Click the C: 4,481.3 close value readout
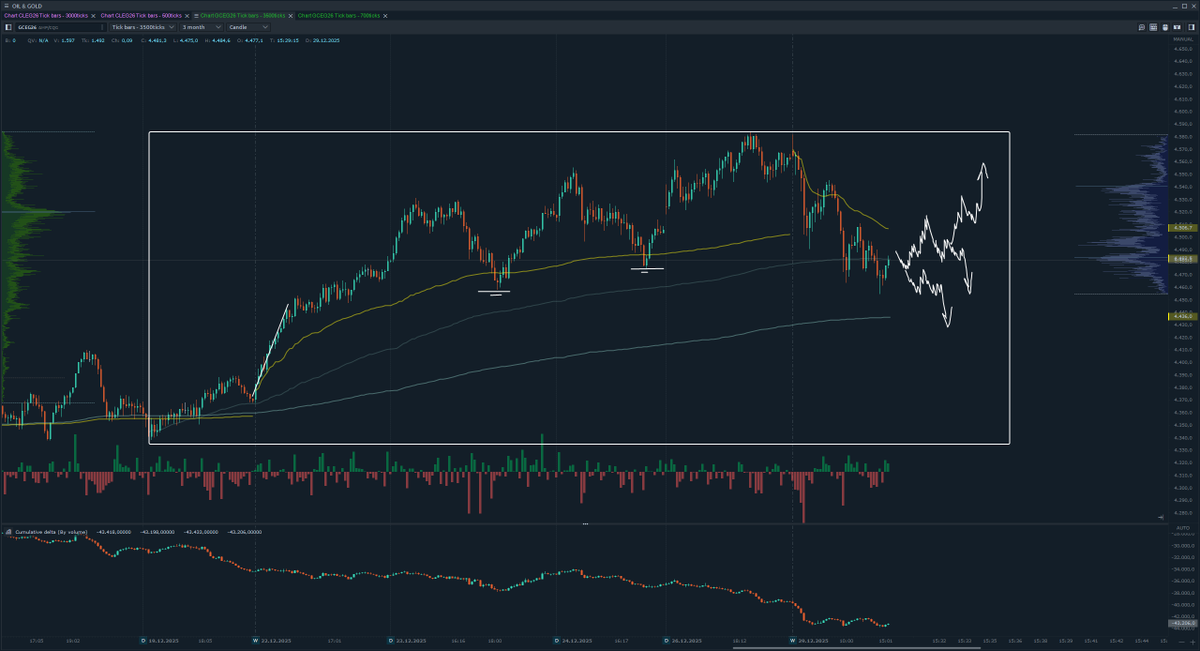This screenshot has height=651, width=1200. coord(154,40)
